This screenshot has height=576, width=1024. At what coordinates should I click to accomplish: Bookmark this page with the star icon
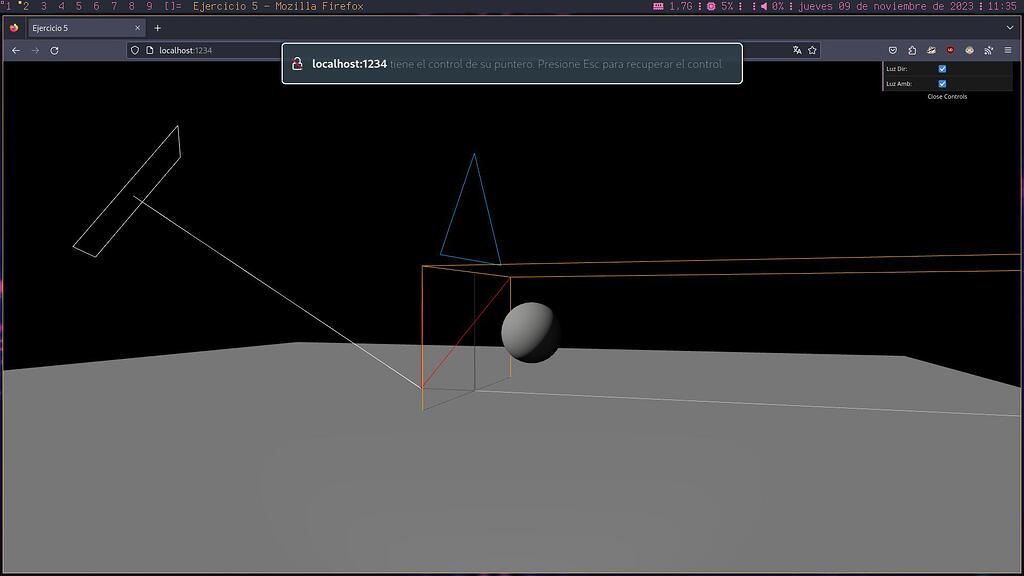pyautogui.click(x=811, y=50)
